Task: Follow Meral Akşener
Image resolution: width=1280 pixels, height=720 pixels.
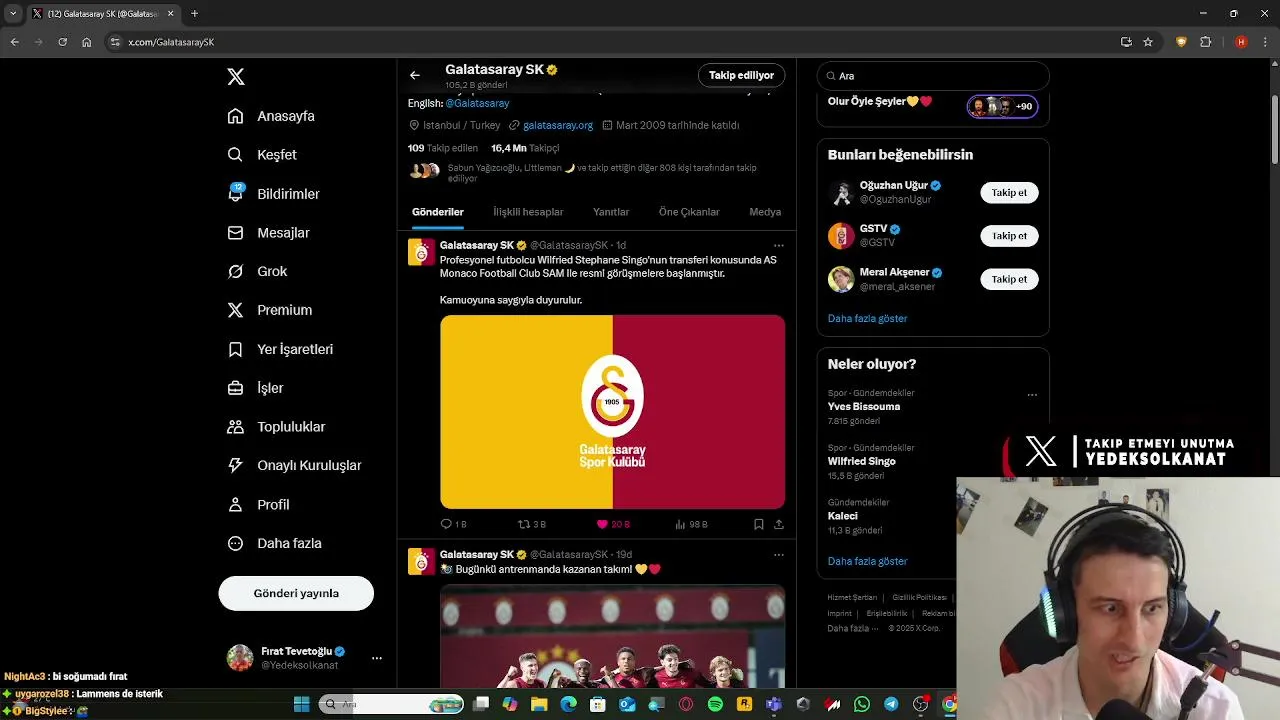Action: click(1009, 279)
